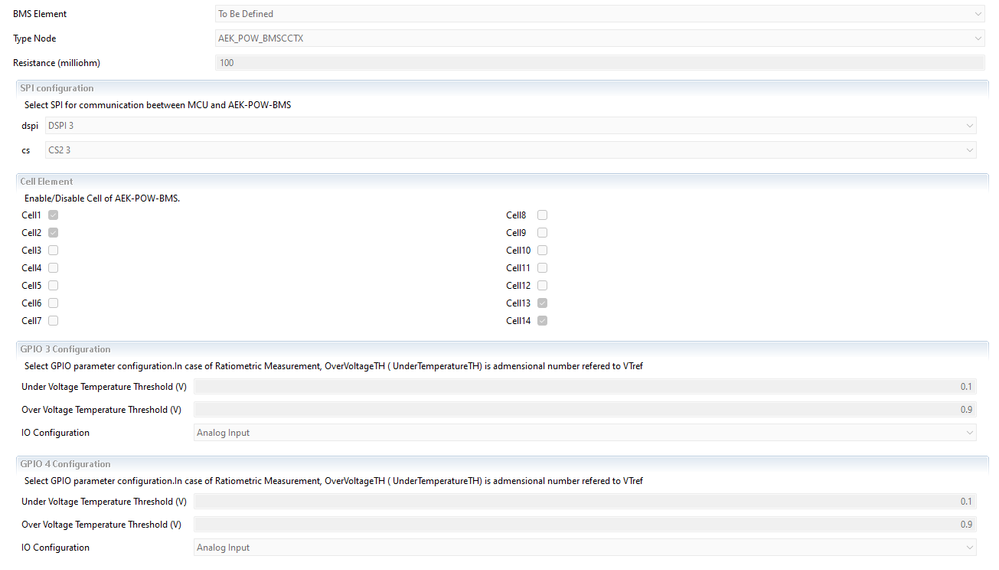Click the BMS Element label
999x570 pixels.
tap(40, 13)
